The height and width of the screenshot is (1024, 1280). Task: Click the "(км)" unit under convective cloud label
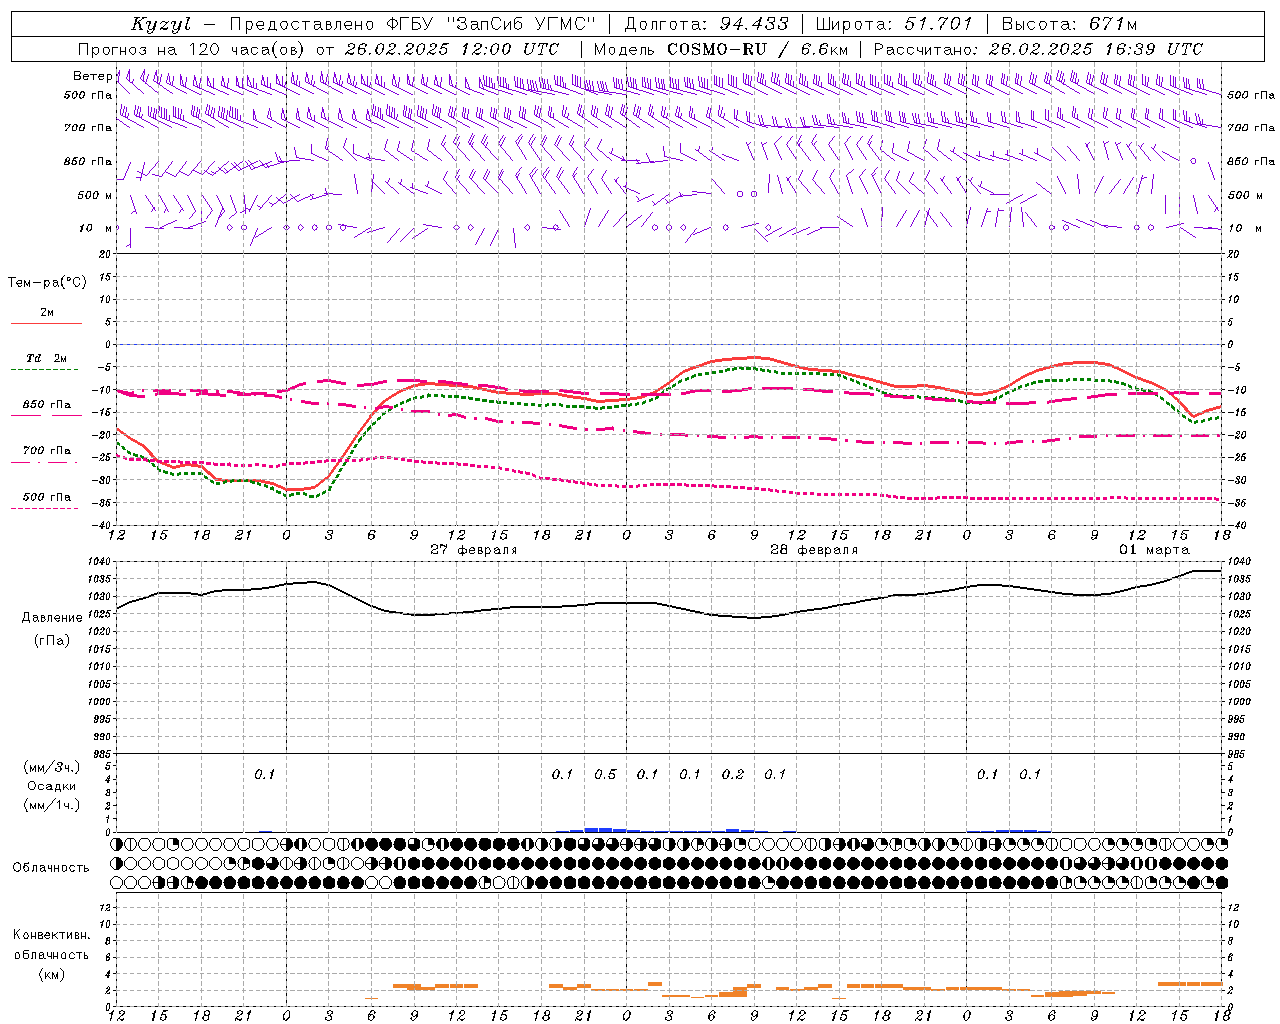(51, 974)
